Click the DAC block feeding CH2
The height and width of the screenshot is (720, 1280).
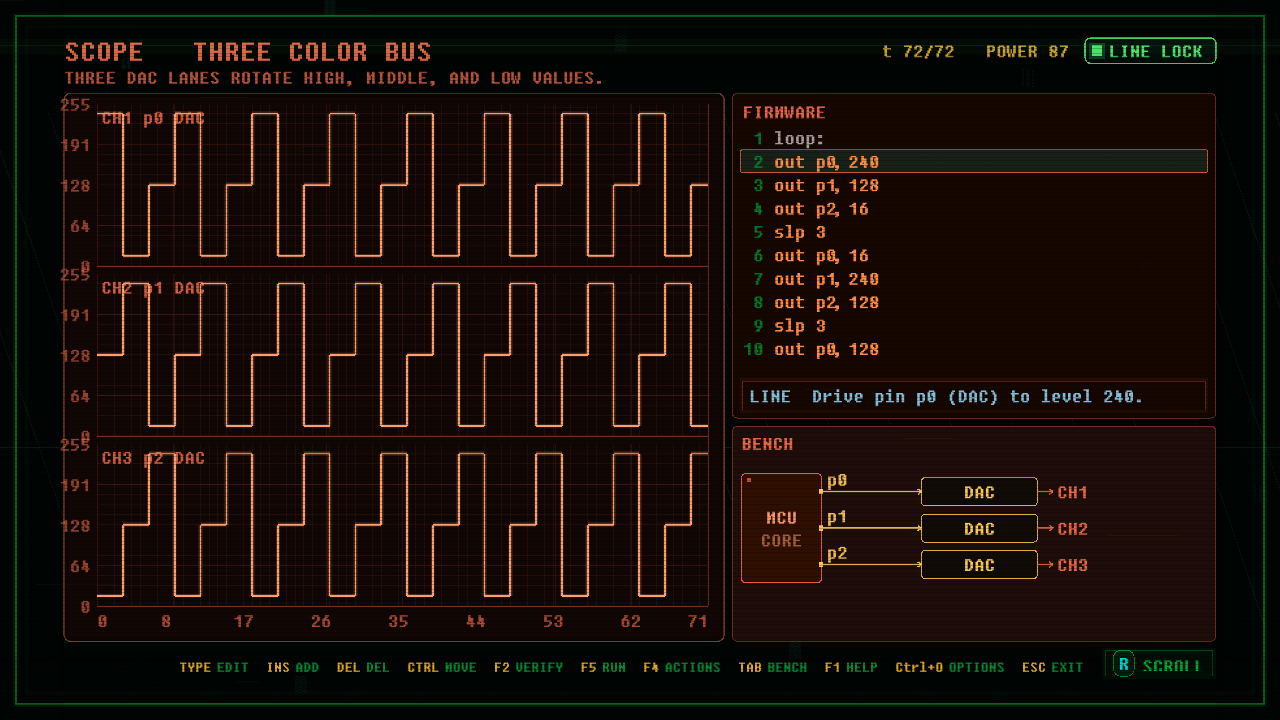[979, 528]
